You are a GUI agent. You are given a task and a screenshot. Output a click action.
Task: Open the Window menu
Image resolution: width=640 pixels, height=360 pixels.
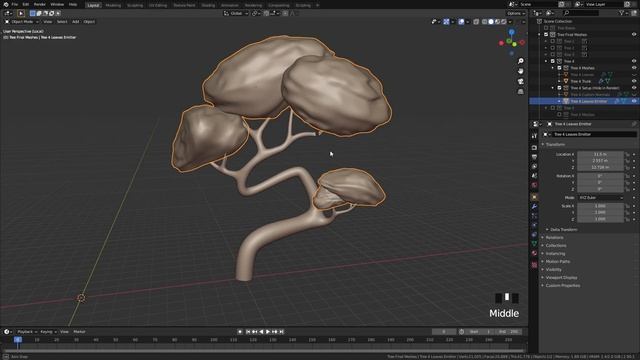tap(57, 4)
